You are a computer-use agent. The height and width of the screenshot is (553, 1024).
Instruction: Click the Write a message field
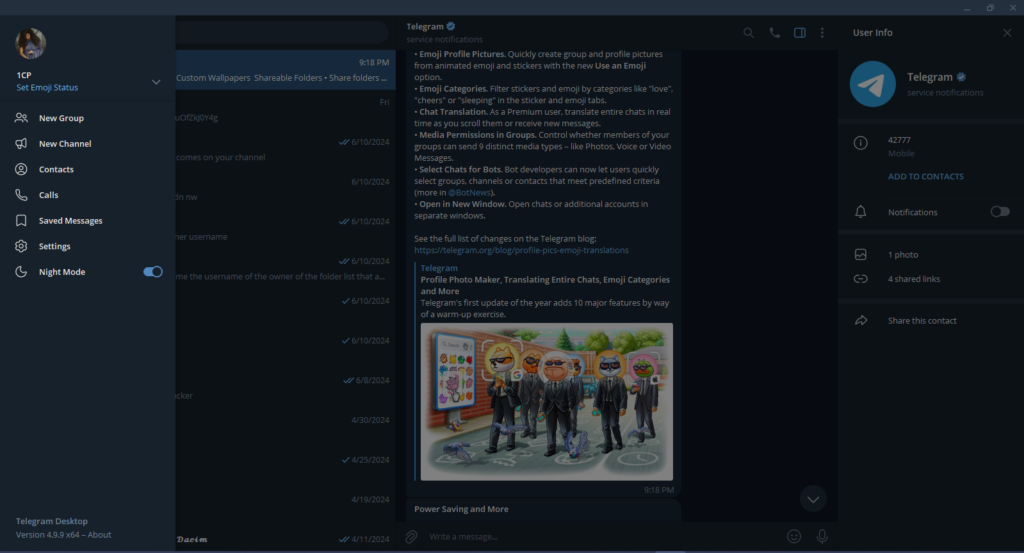click(x=601, y=537)
